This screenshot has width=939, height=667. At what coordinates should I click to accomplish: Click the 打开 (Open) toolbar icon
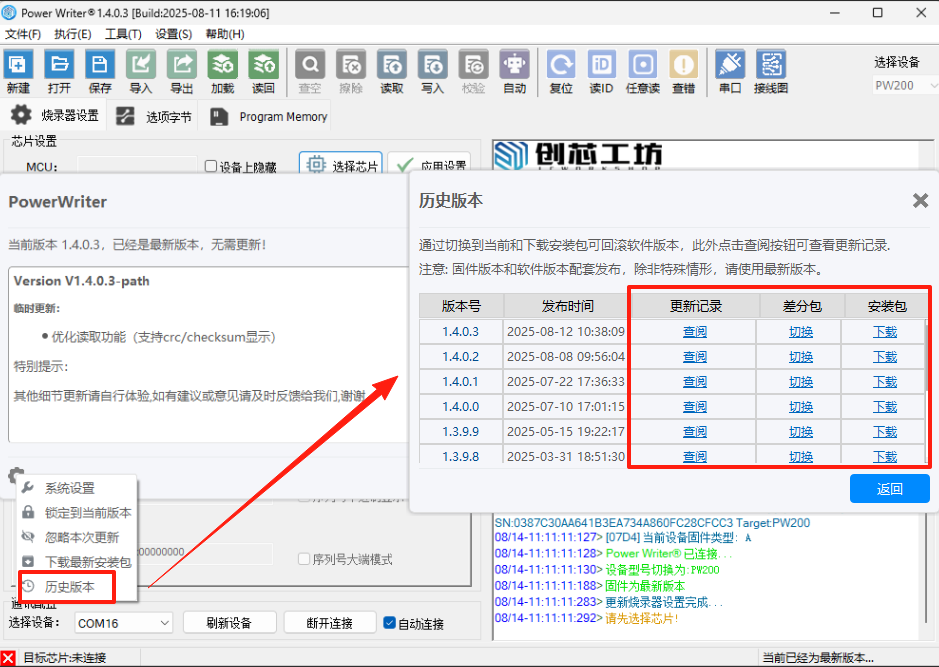pyautogui.click(x=59, y=64)
